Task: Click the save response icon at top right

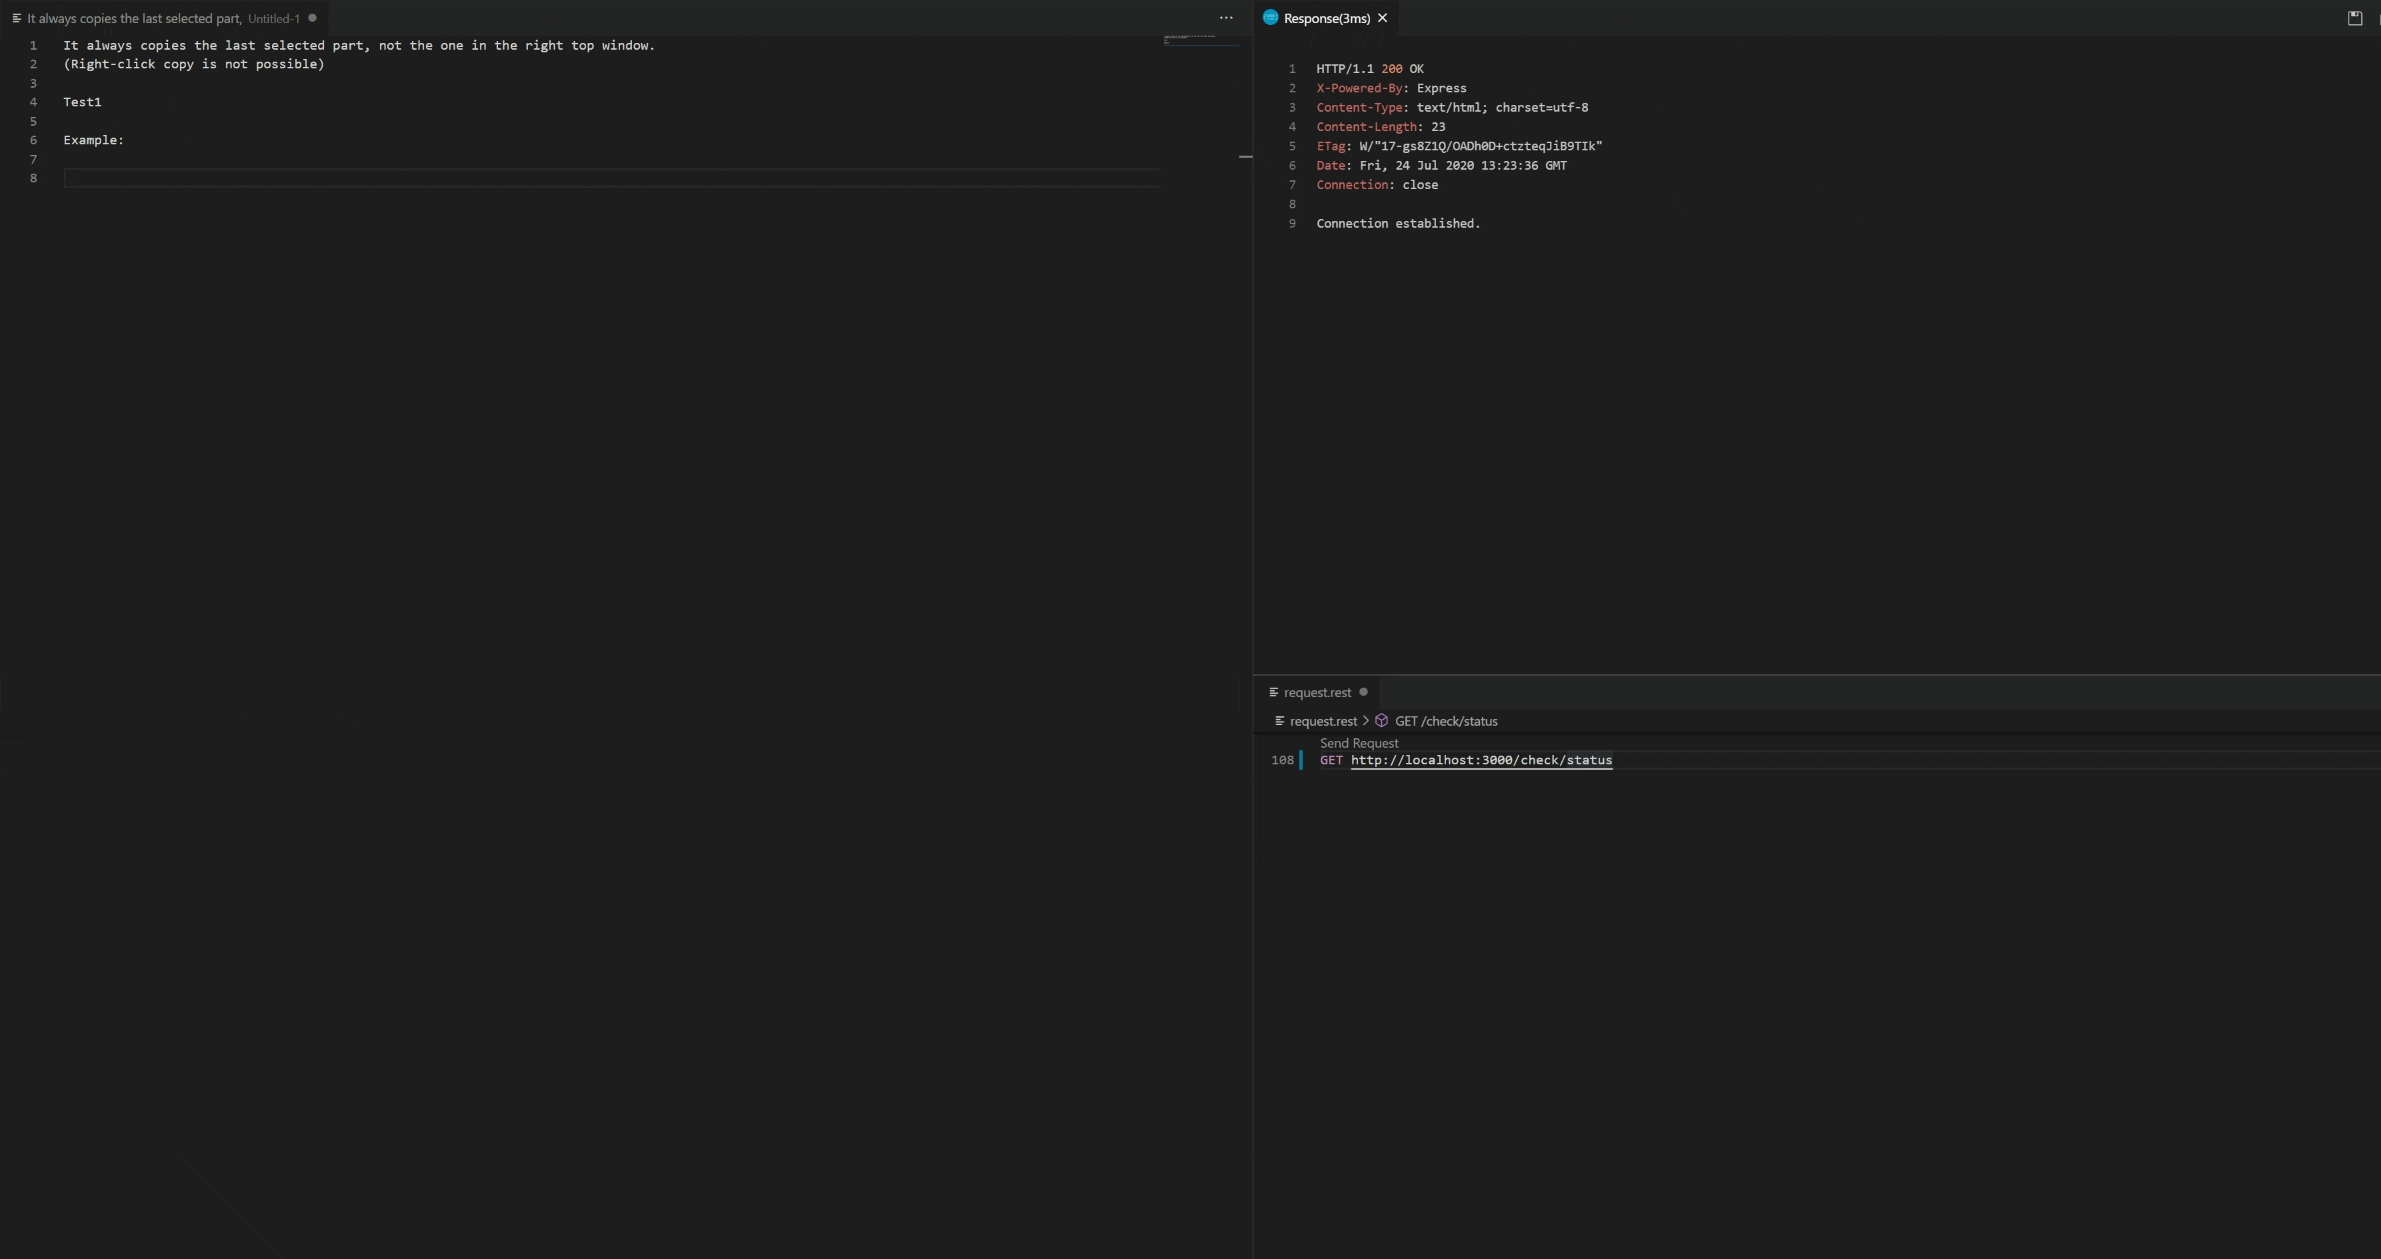Action: [2354, 17]
